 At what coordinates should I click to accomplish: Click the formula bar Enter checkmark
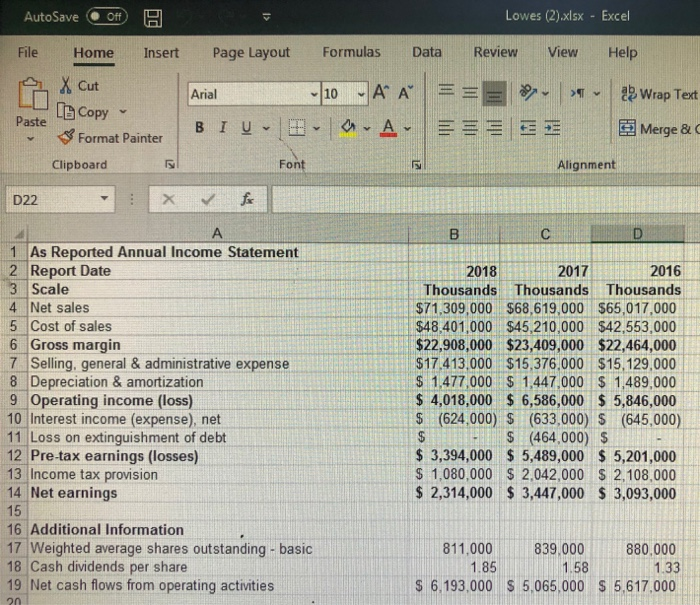(x=208, y=199)
